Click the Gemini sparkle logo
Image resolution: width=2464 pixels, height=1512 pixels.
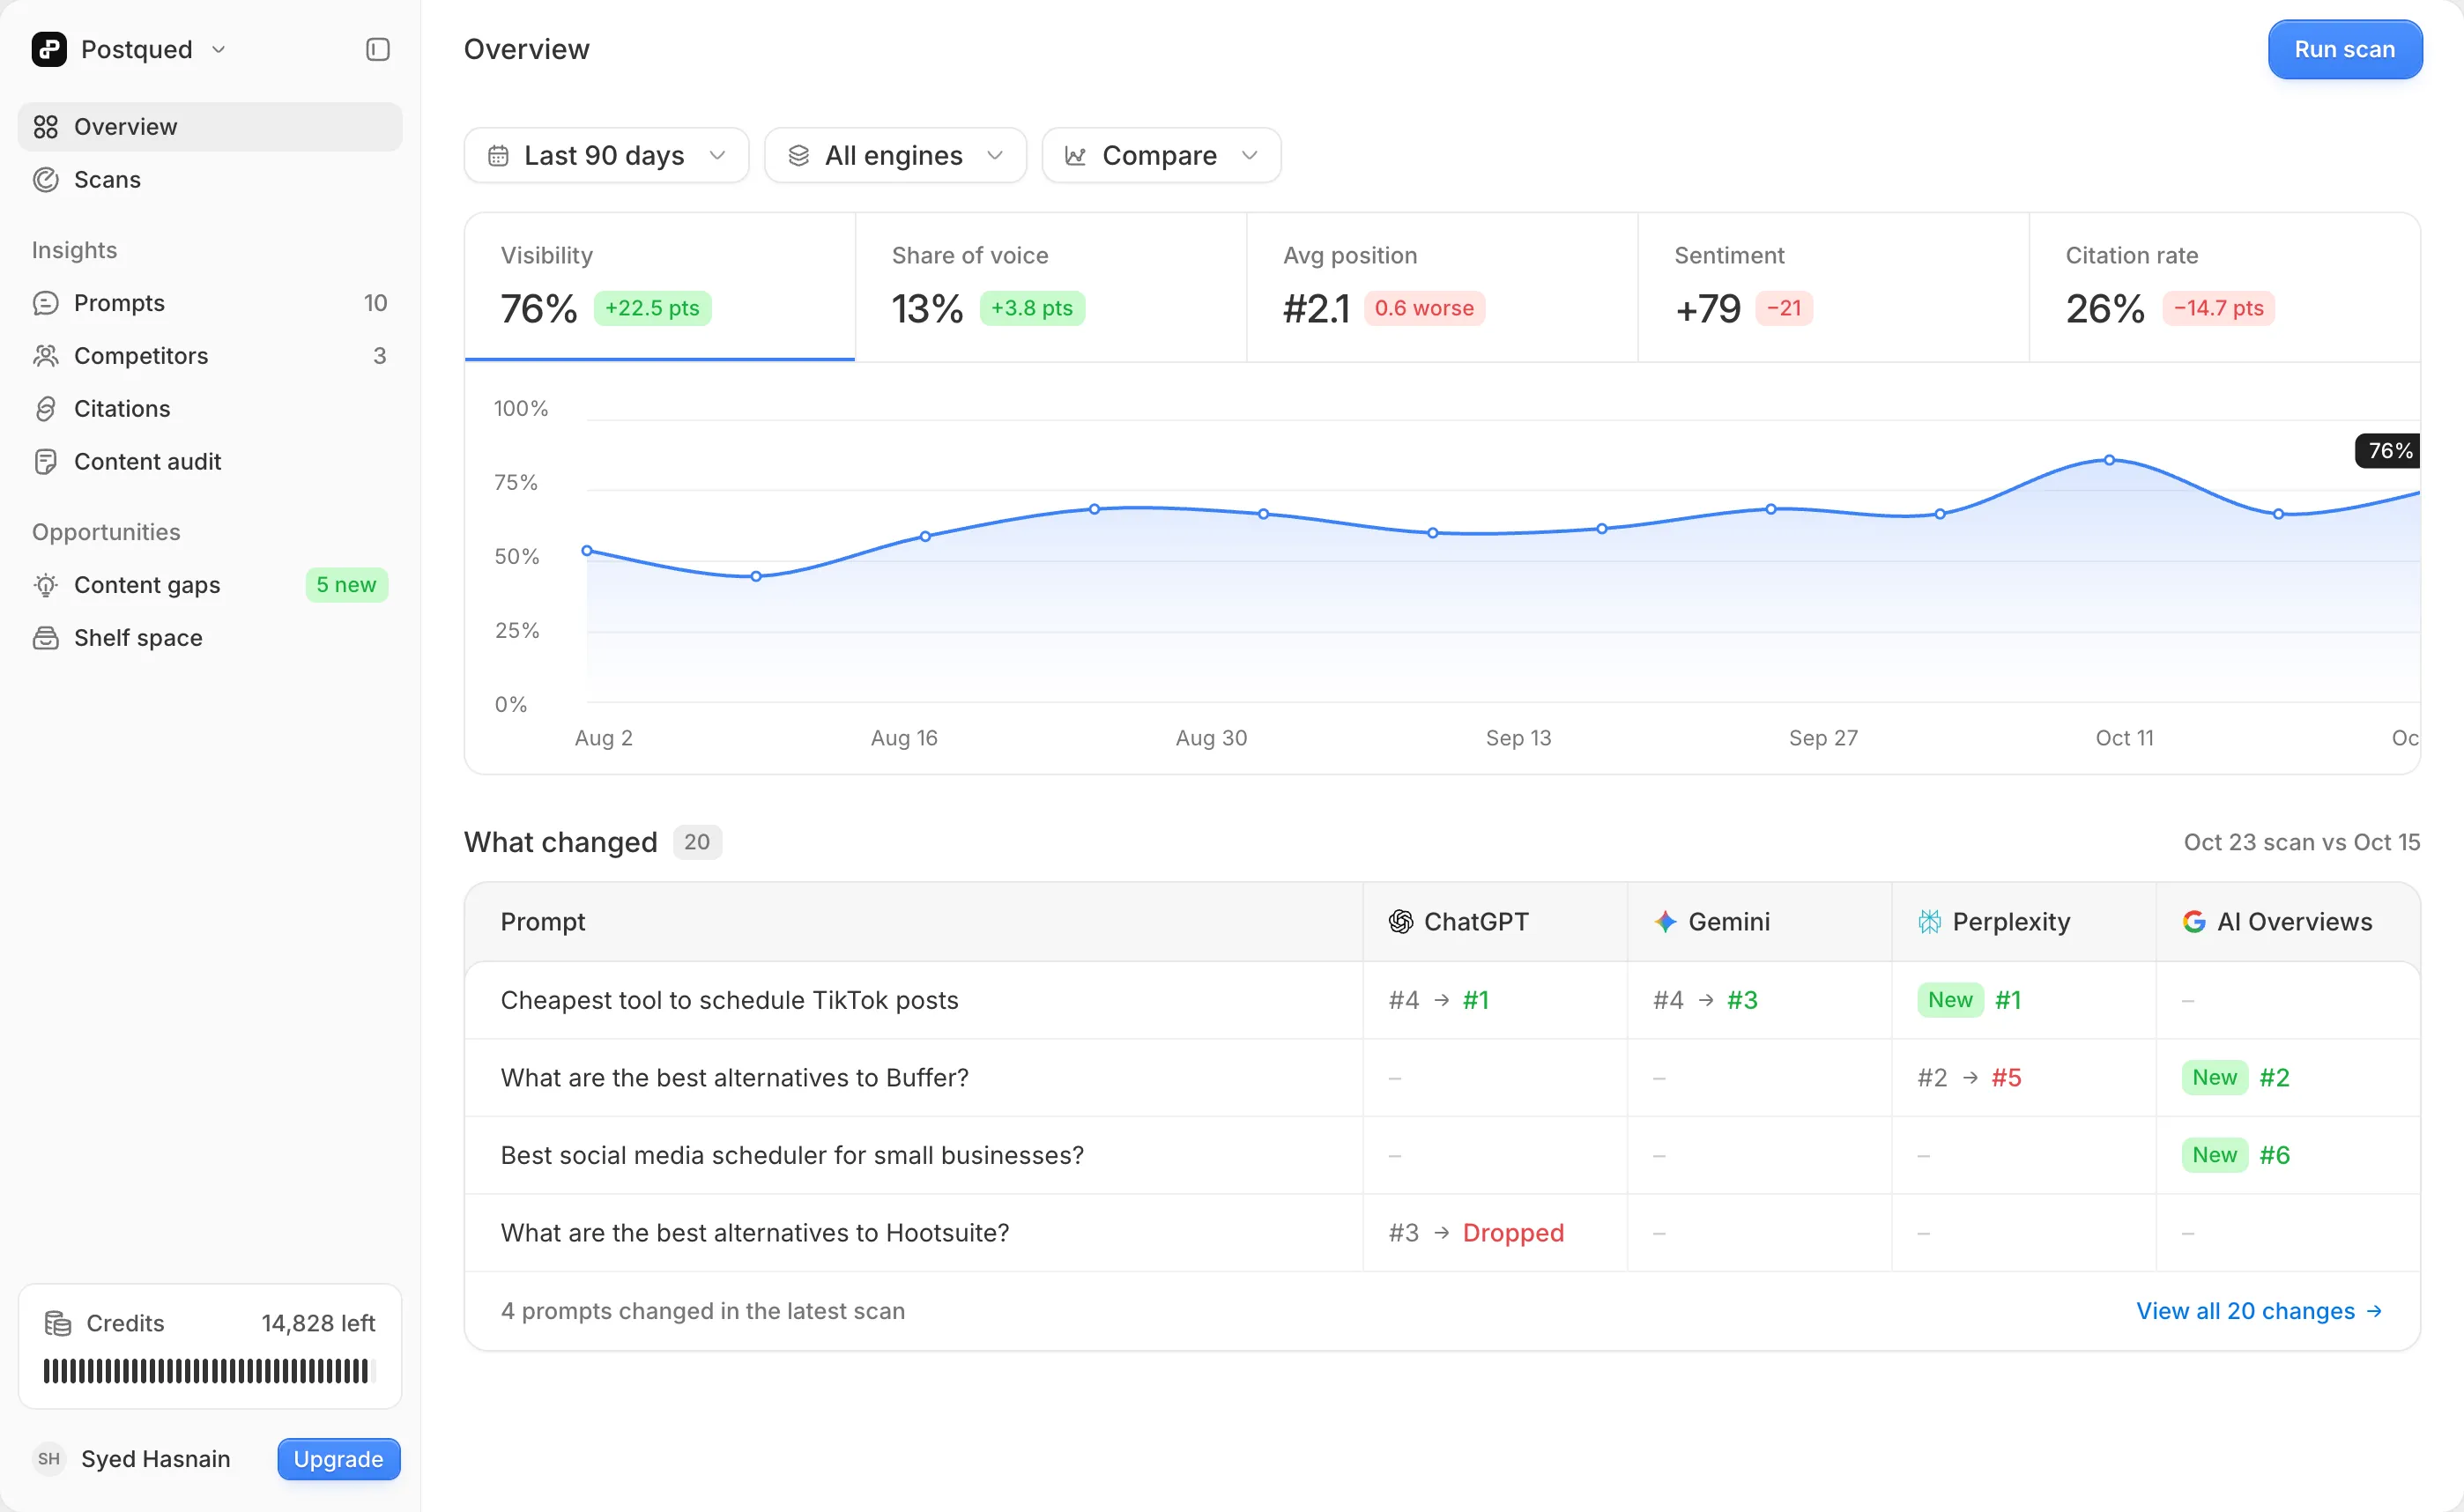[1664, 922]
